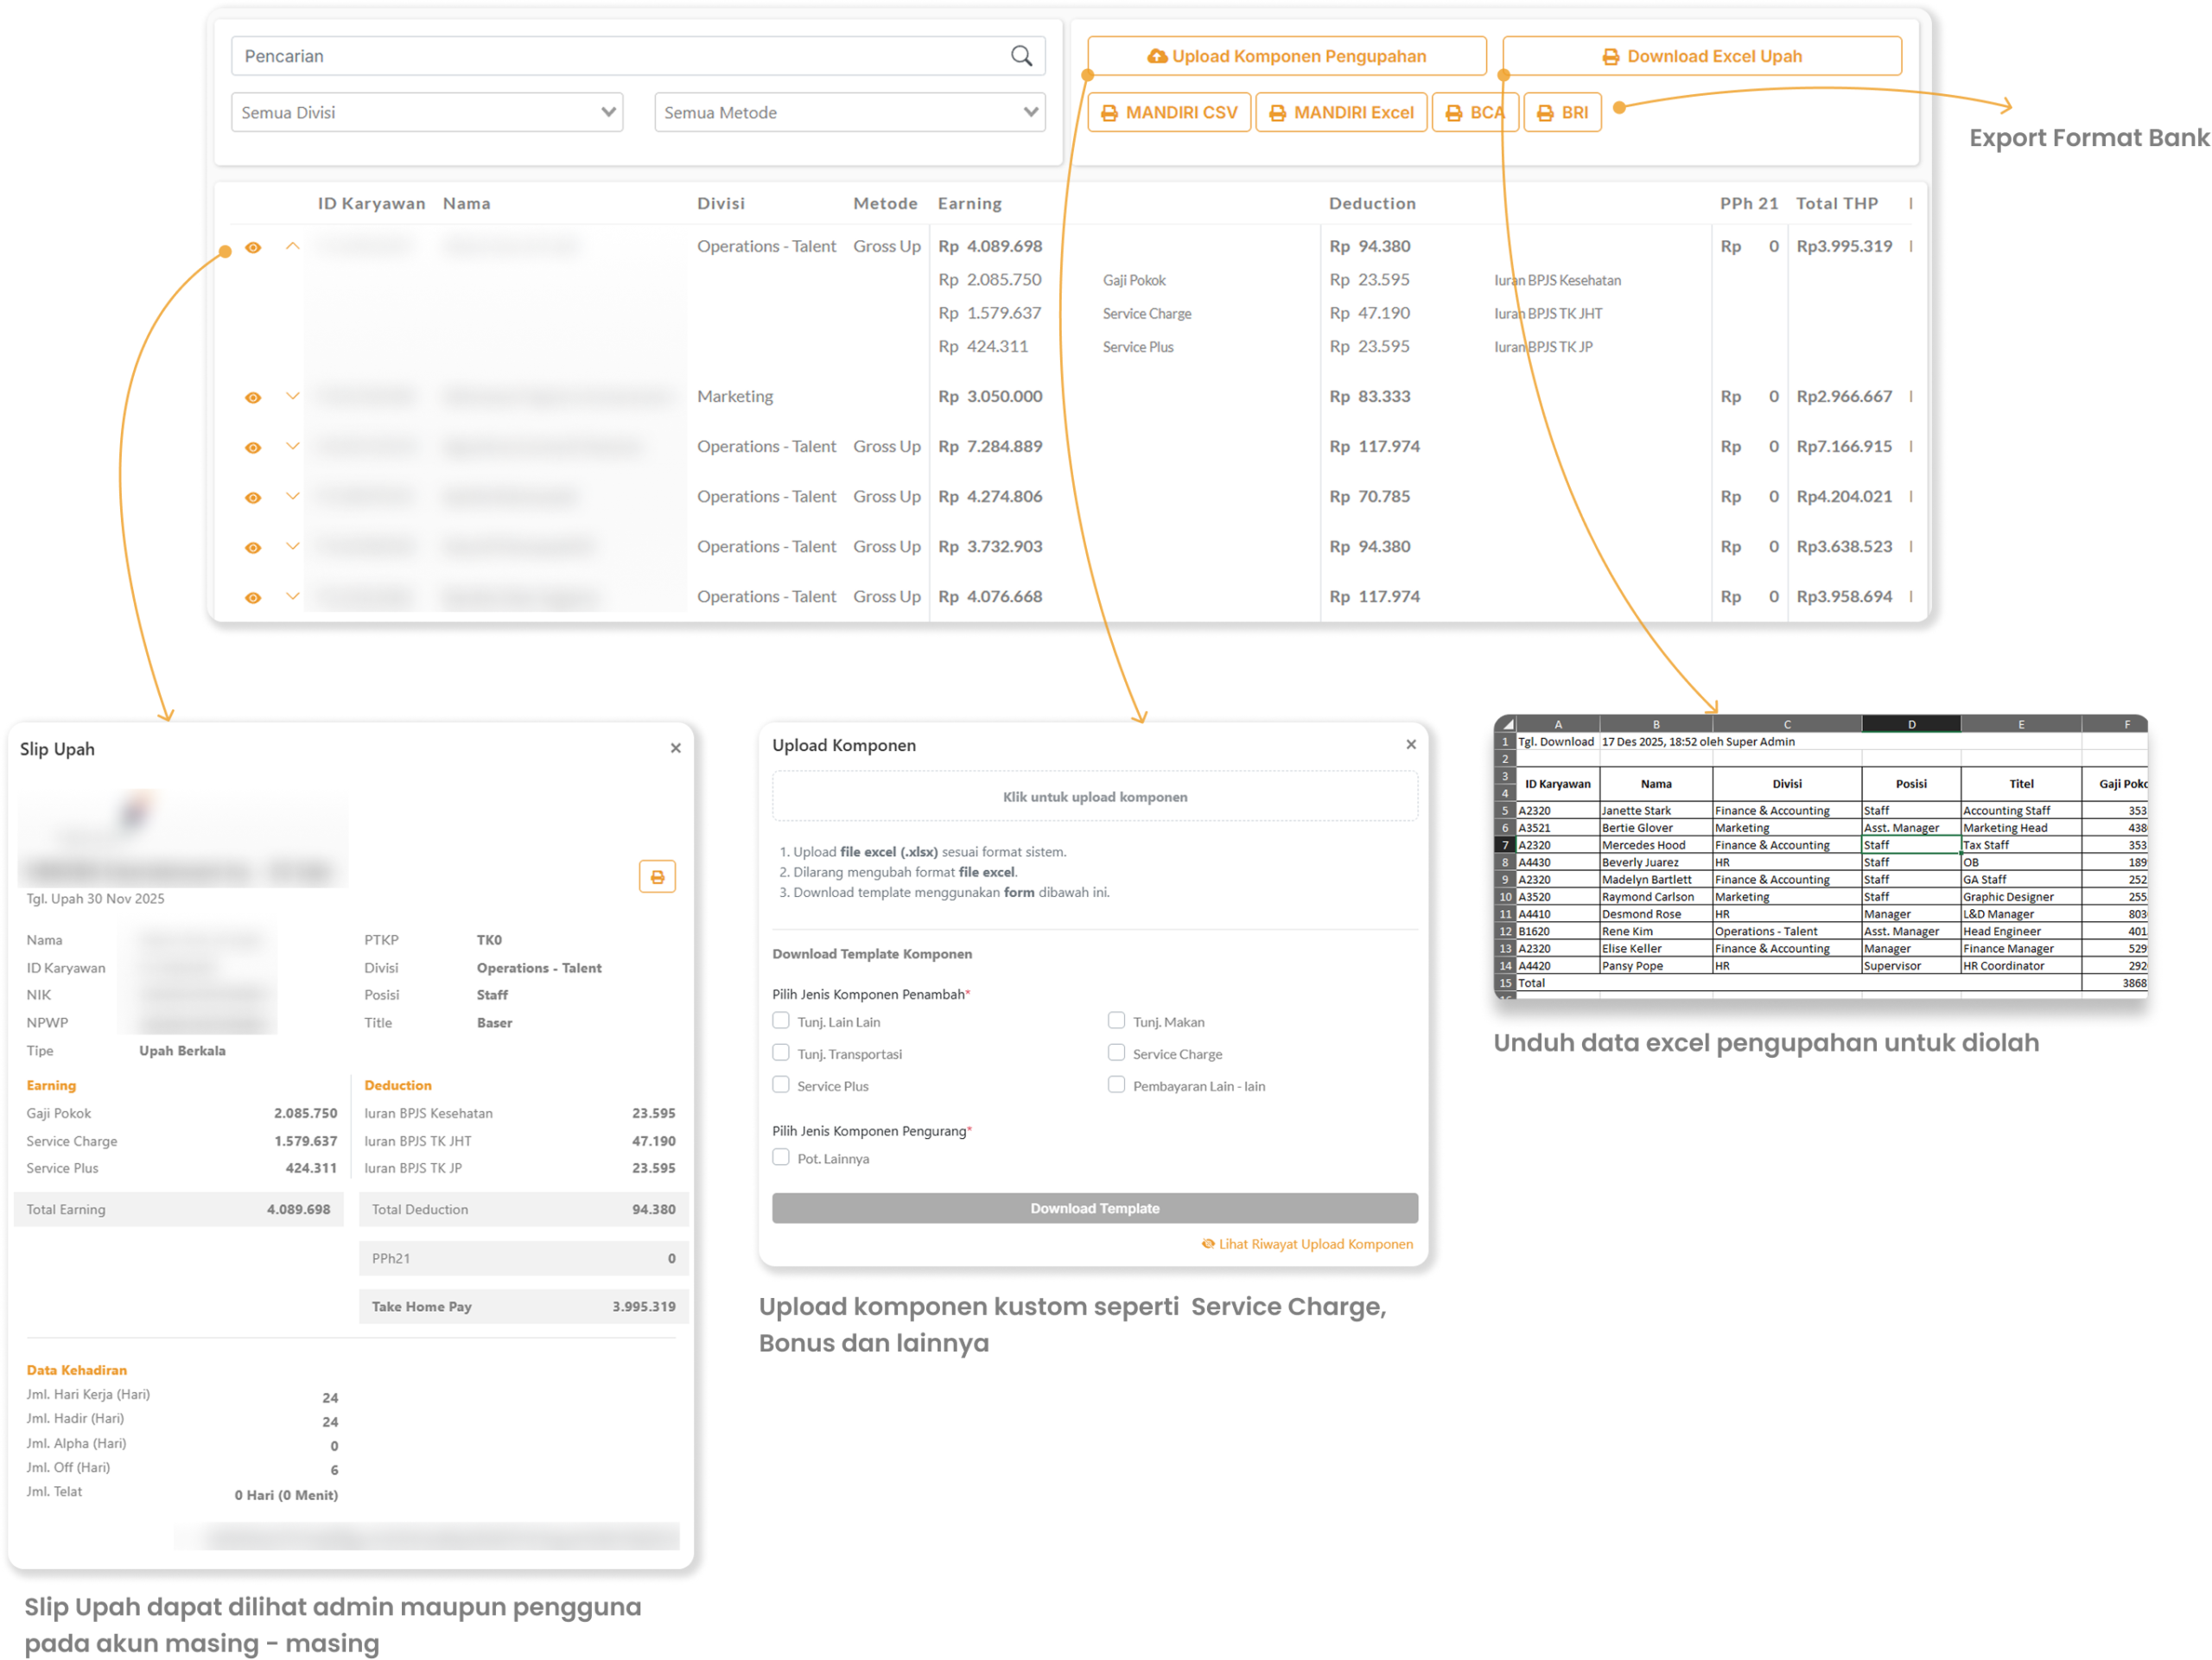
Task: Open the Semua Divisi dropdown
Action: (427, 112)
